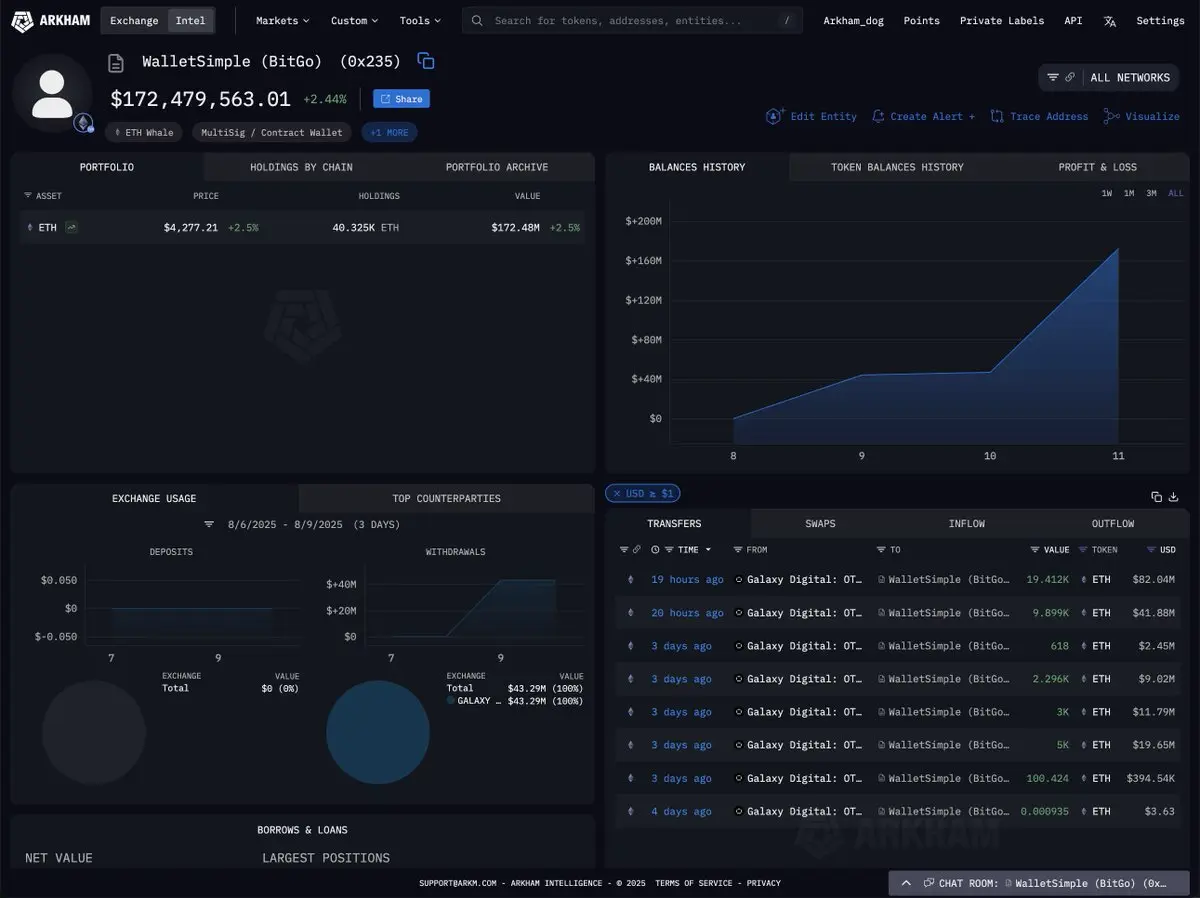Click the Create Alert bell icon
Screen dimensions: 1200x898
(x=878, y=117)
